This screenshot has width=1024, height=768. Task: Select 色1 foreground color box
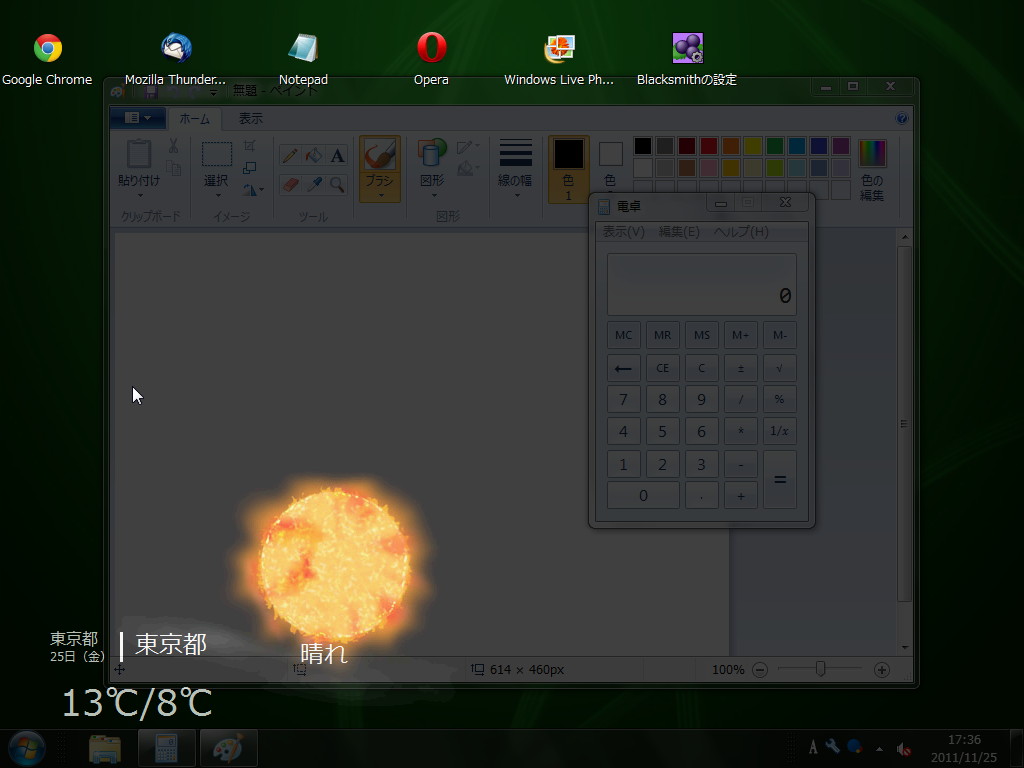pos(569,170)
